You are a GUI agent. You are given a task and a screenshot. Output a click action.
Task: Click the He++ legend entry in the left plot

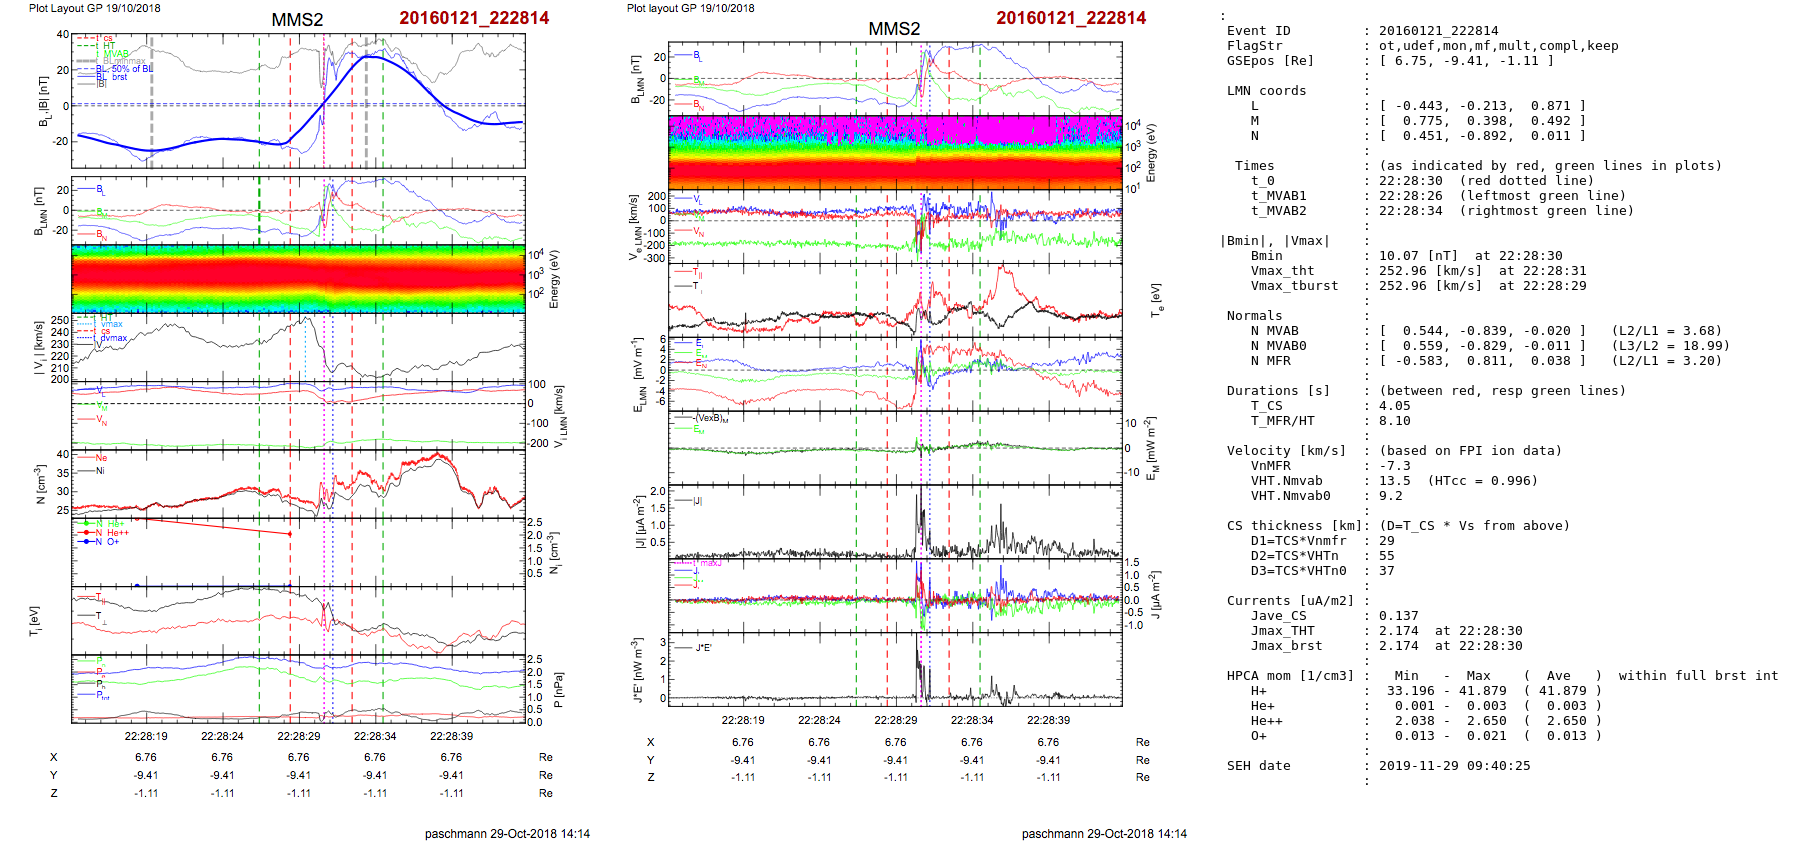point(117,533)
